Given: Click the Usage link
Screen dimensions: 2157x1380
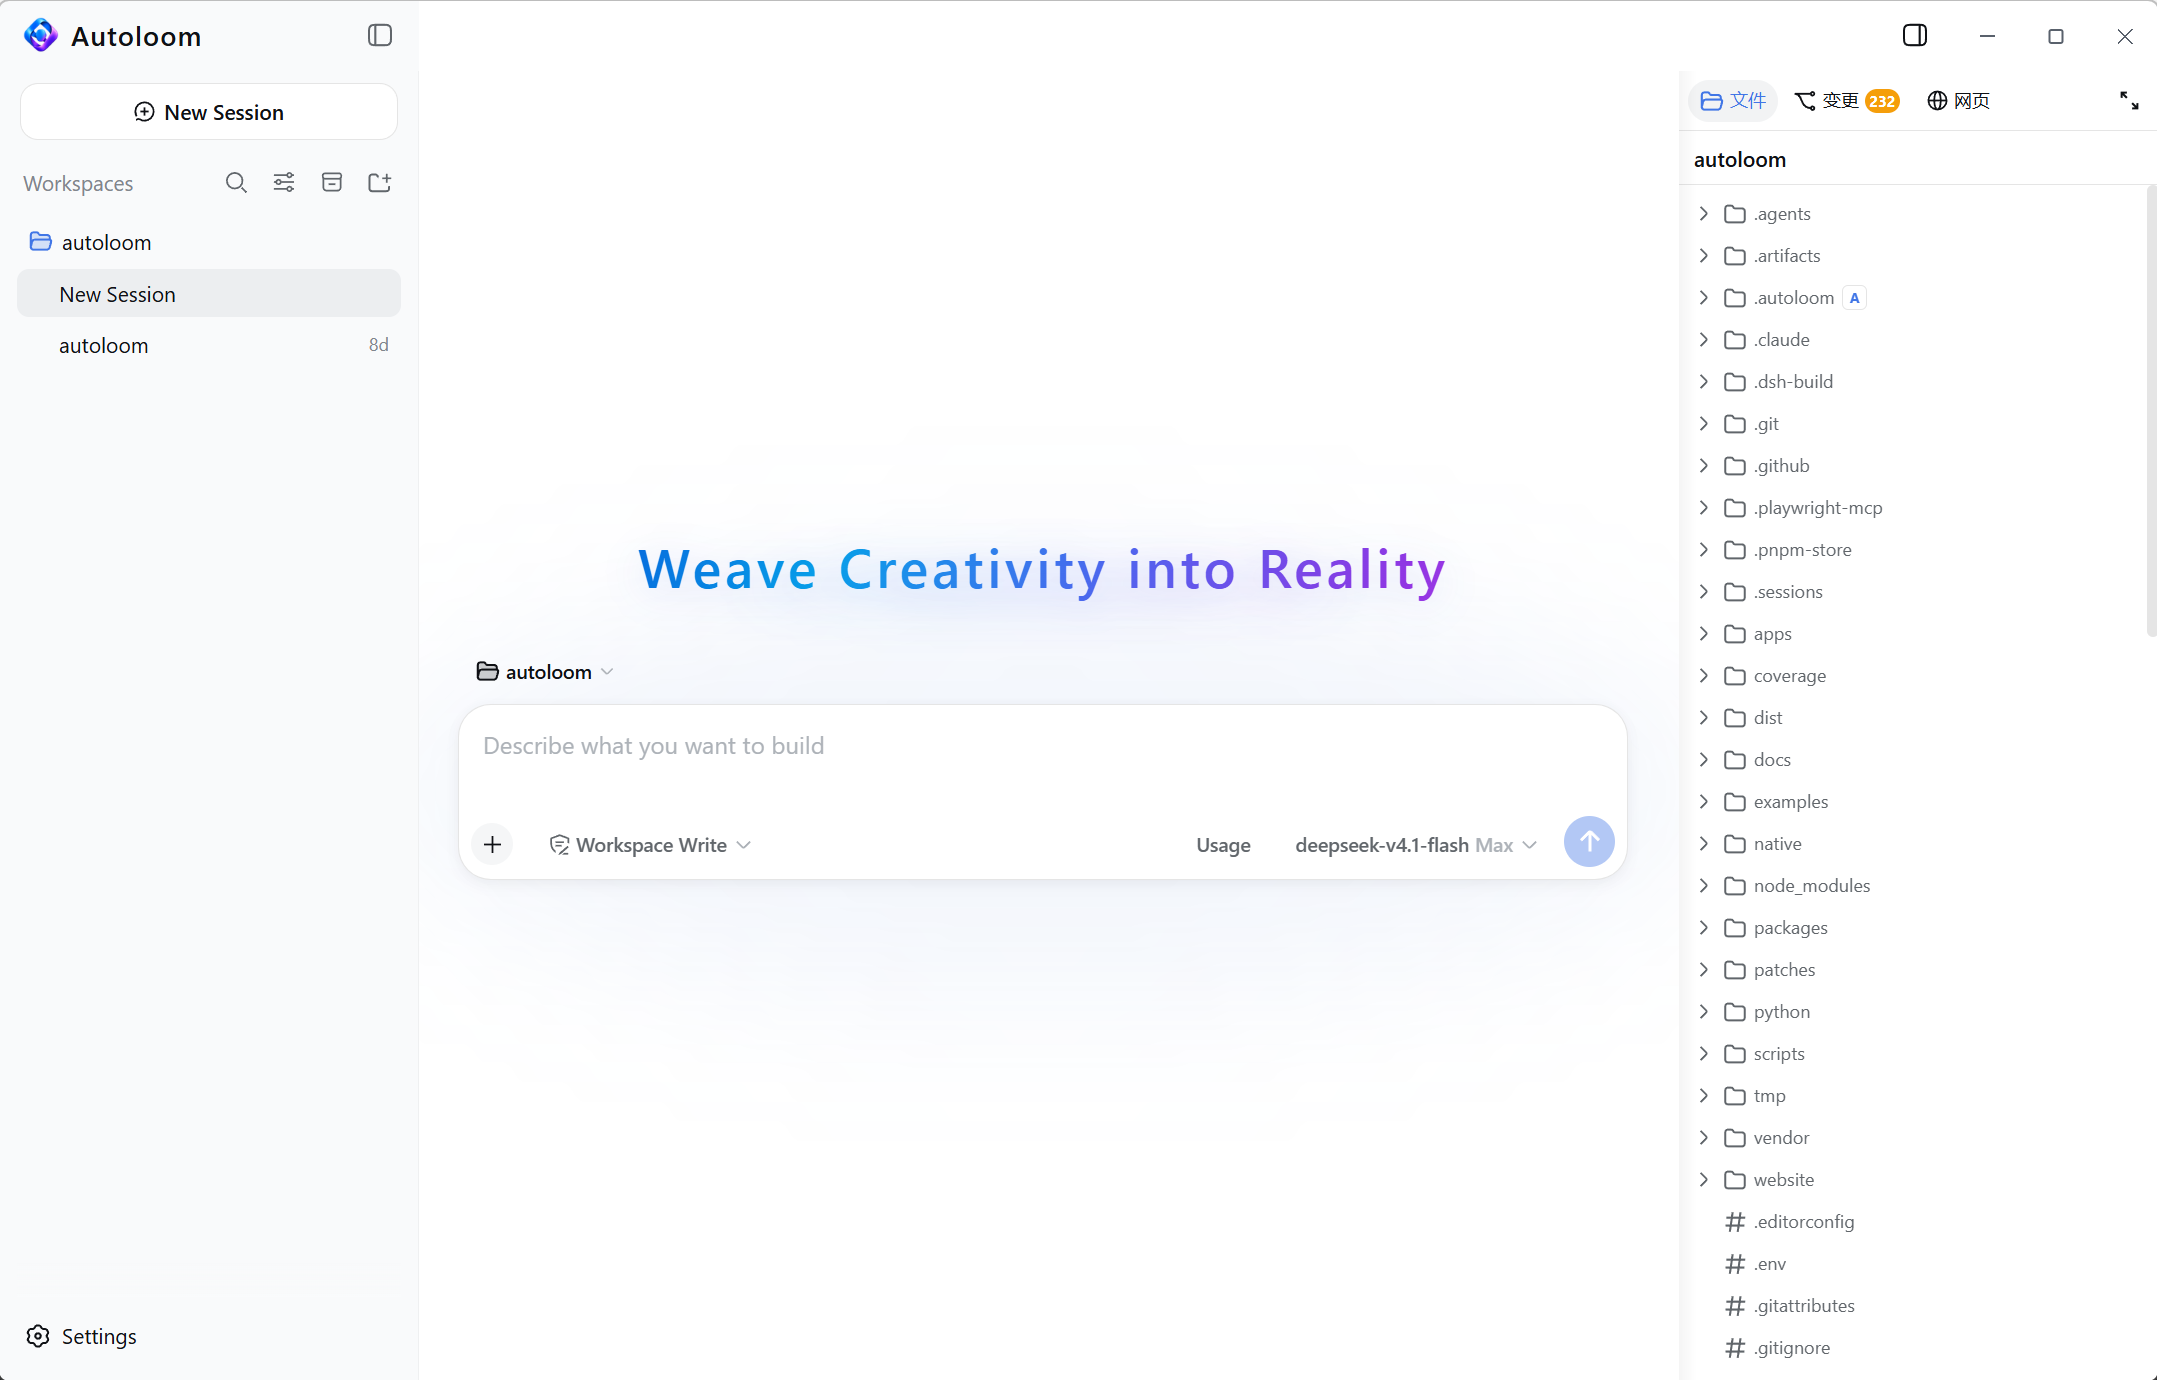Looking at the screenshot, I should [x=1223, y=845].
